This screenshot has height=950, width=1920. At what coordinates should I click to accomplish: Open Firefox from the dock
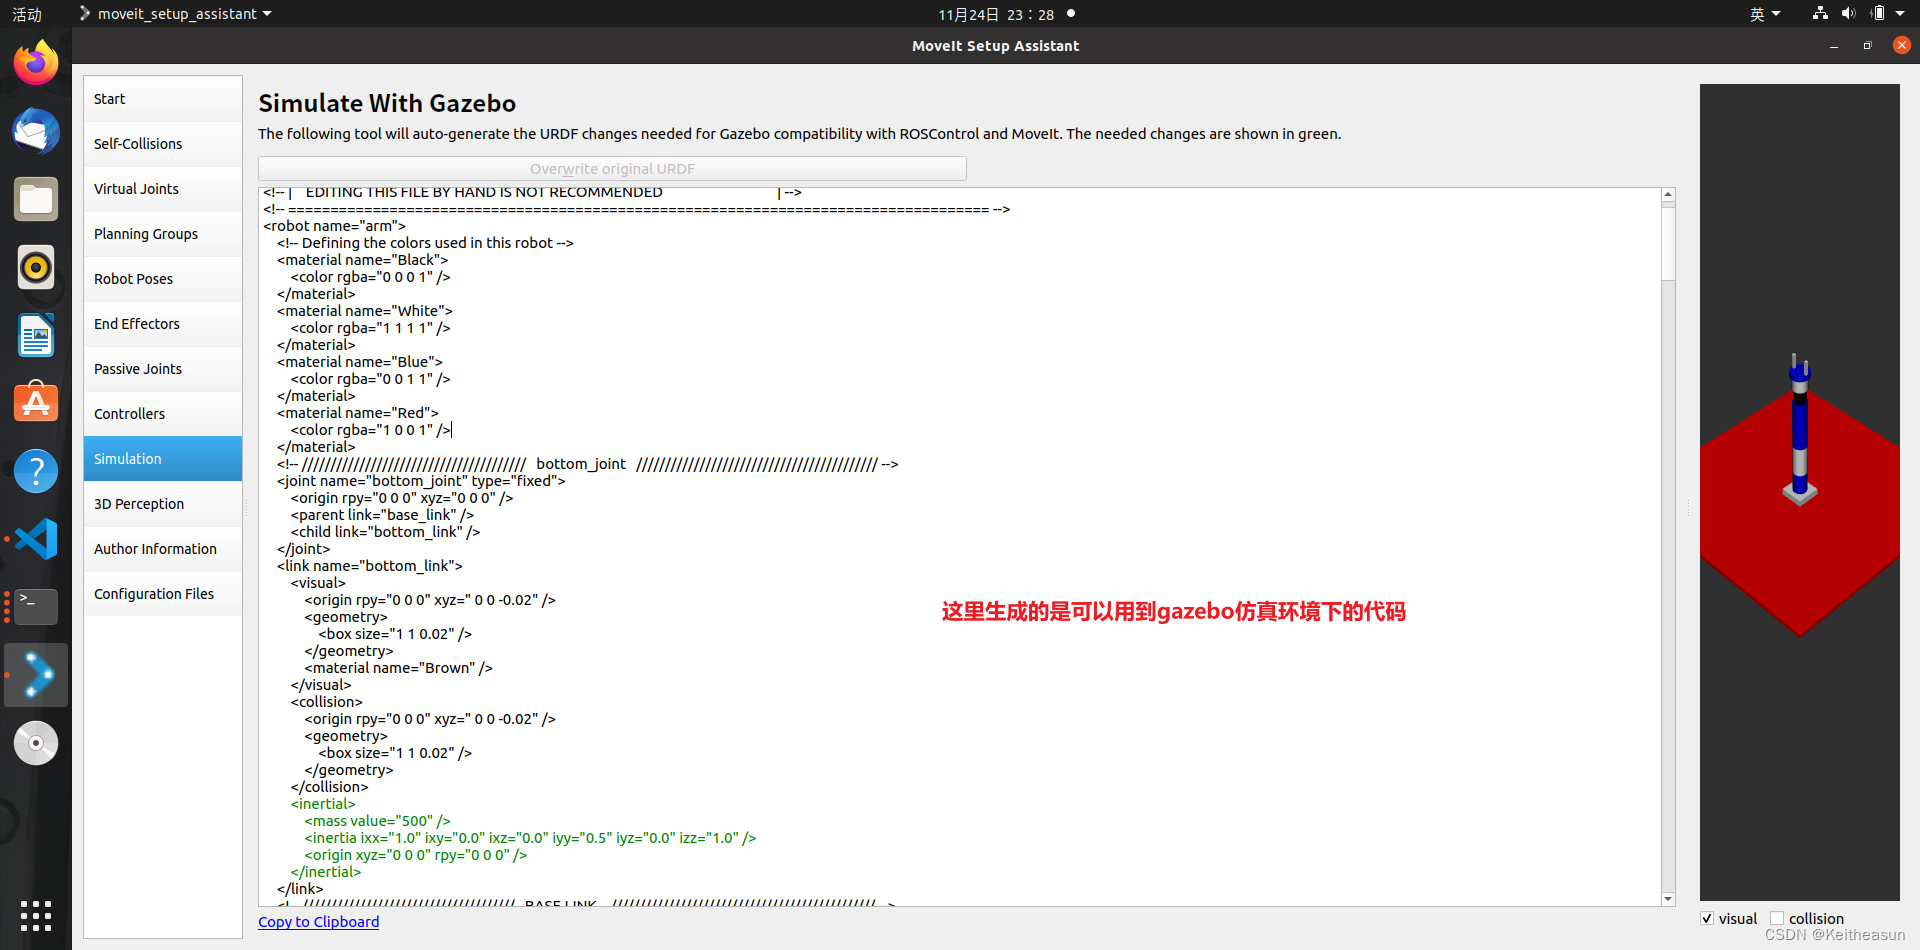(36, 63)
